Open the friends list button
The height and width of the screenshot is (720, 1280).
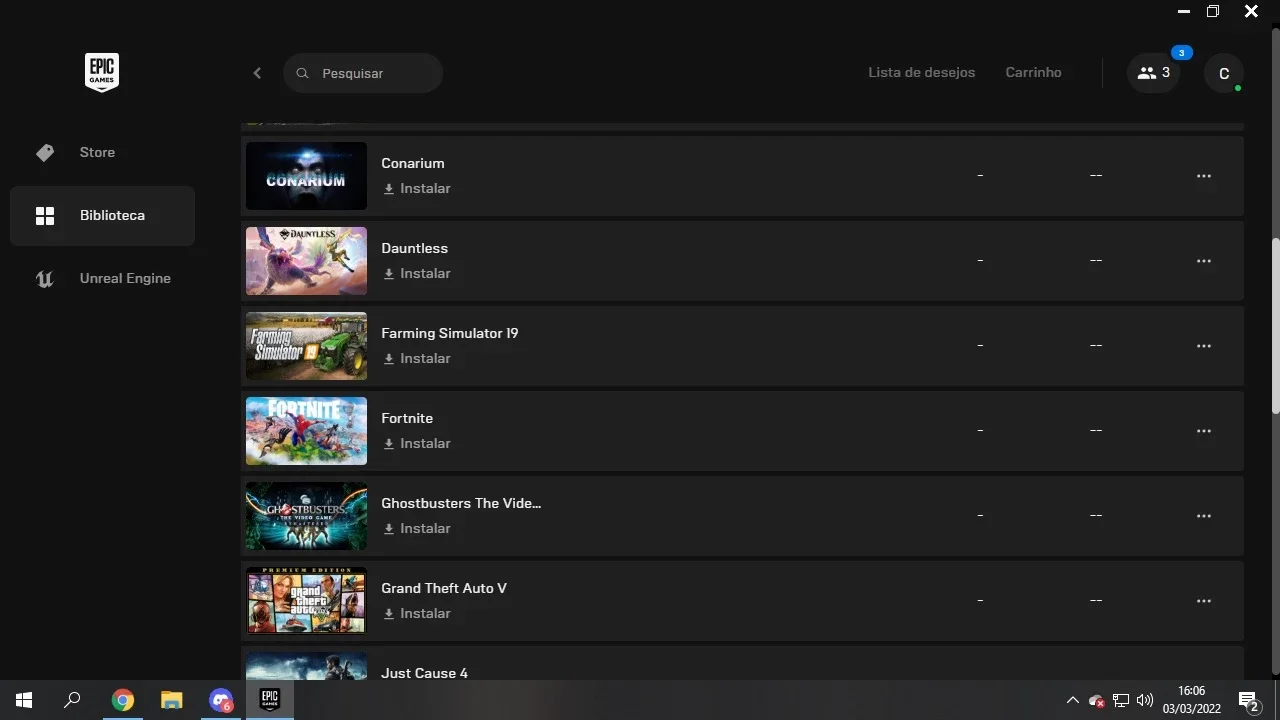click(x=1153, y=73)
